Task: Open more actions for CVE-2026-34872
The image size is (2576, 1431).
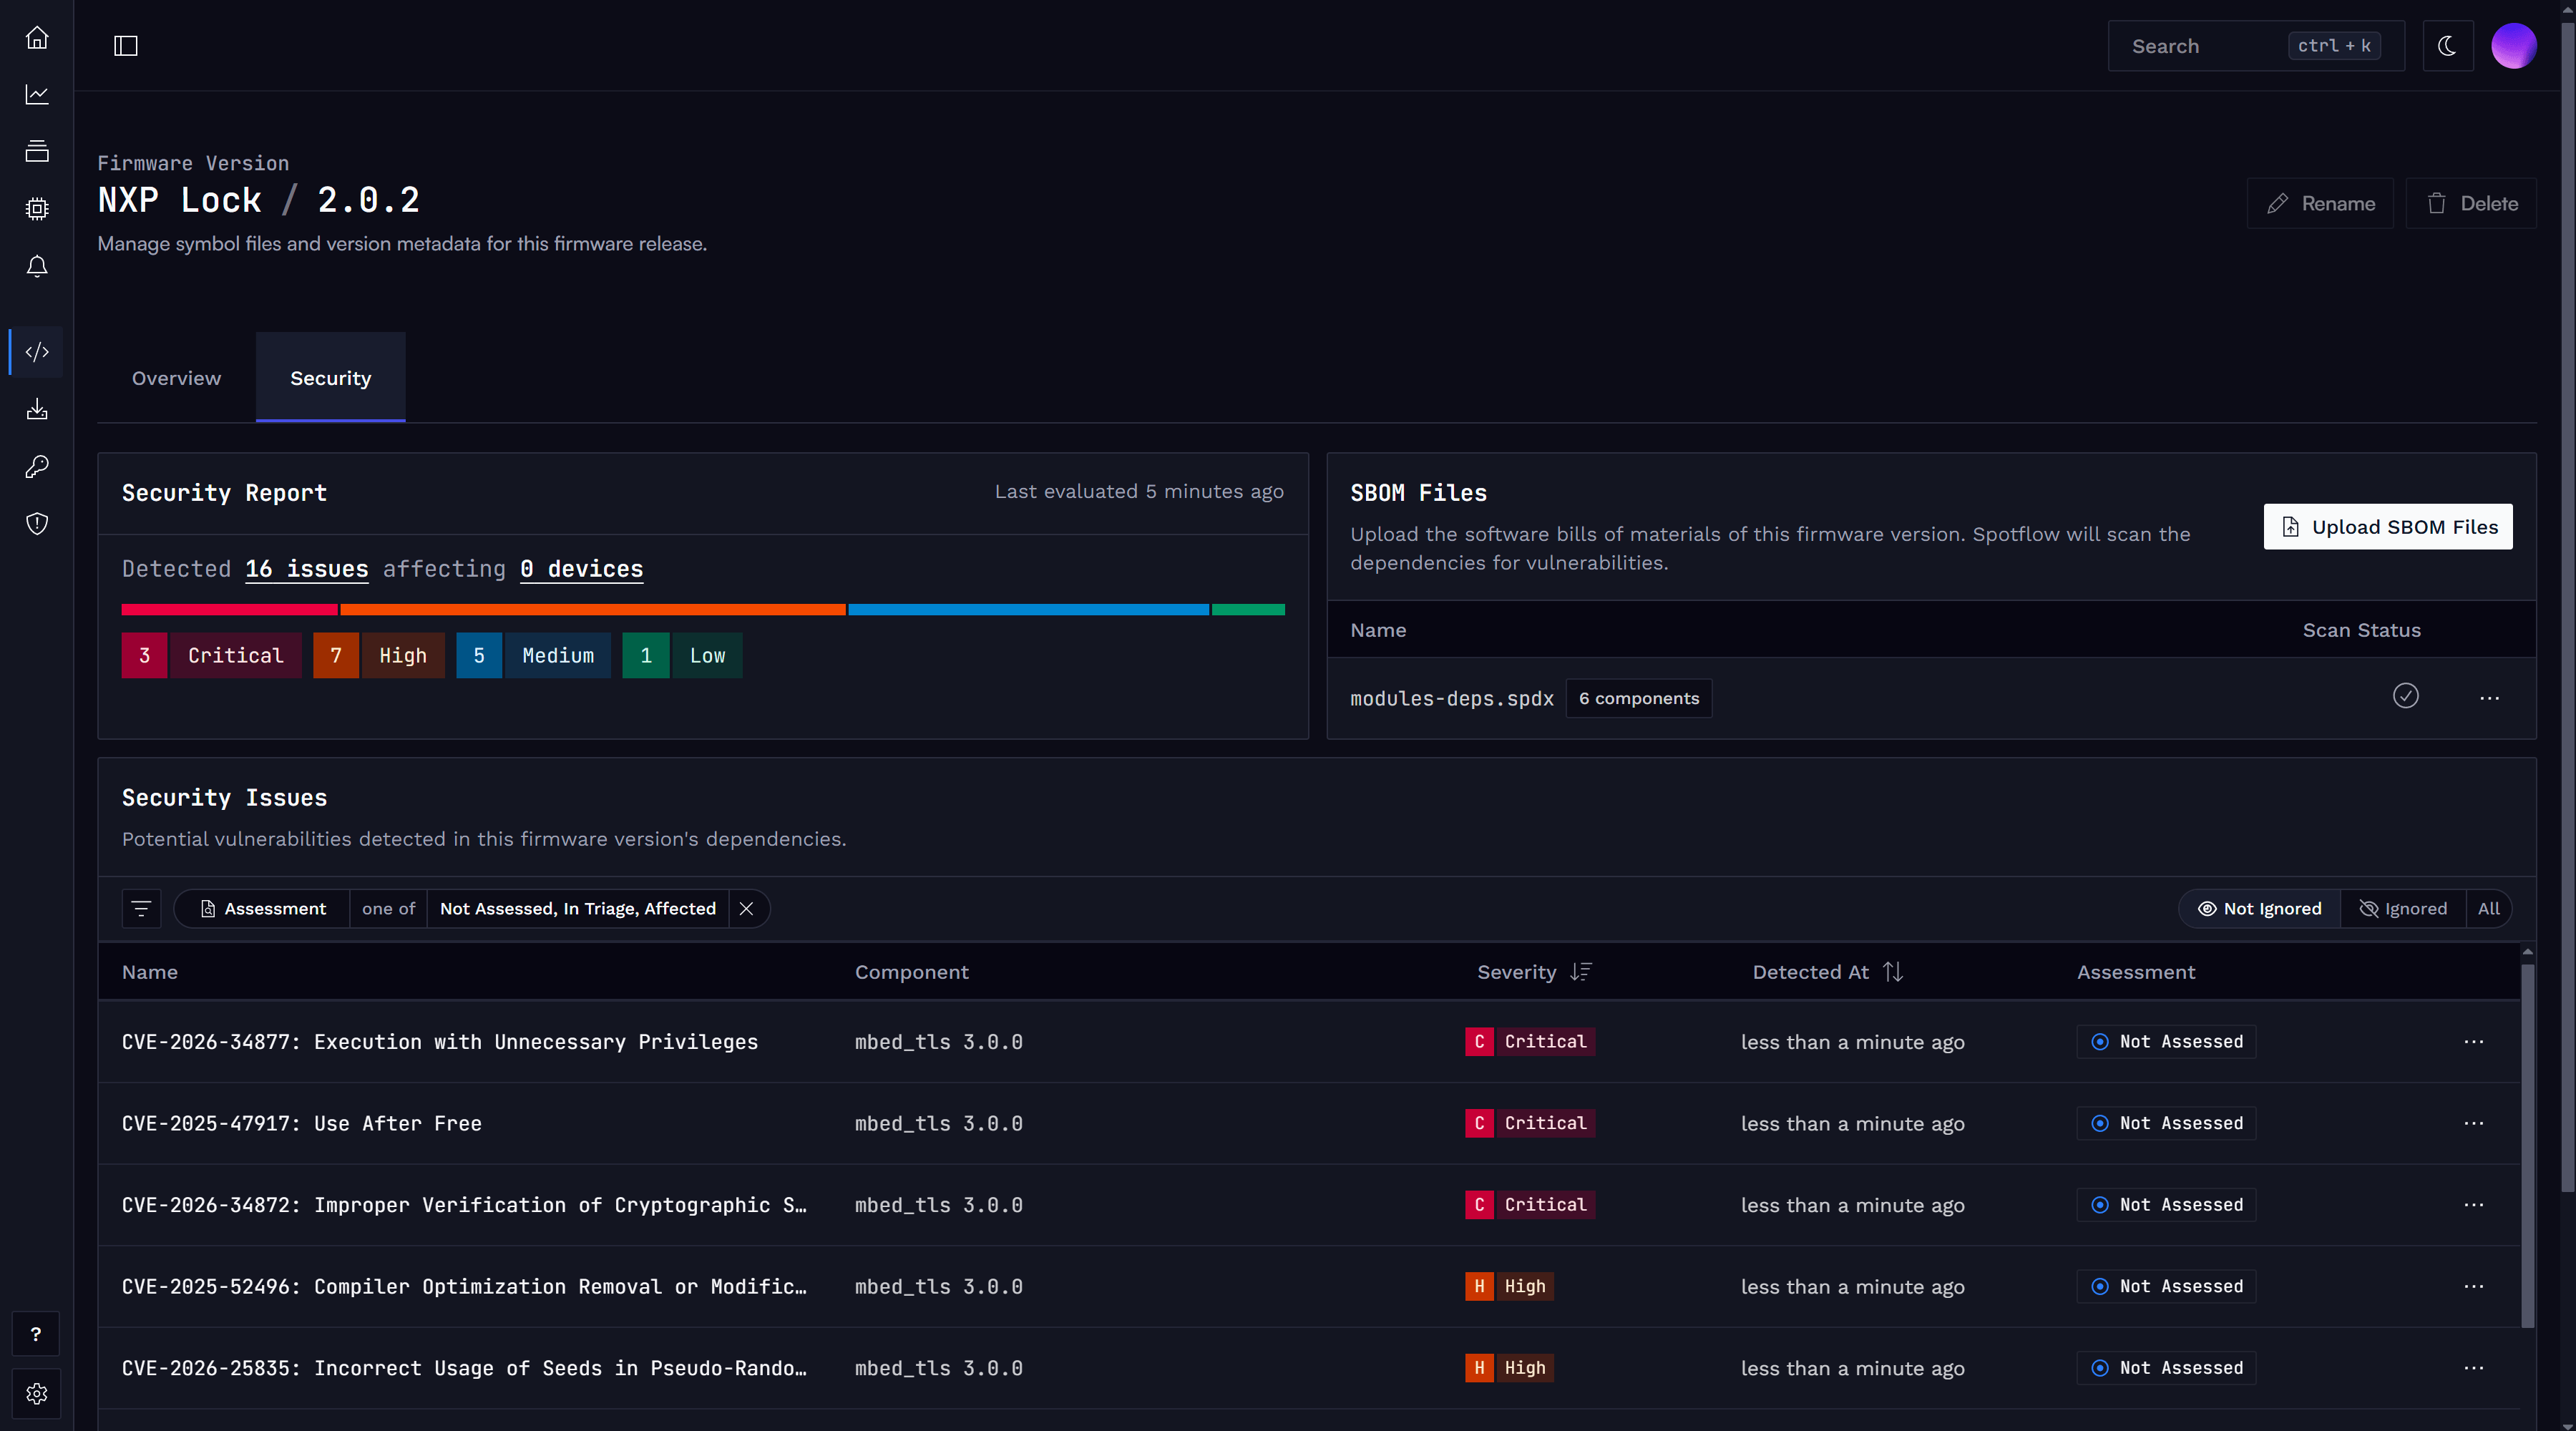Action: tap(2473, 1204)
